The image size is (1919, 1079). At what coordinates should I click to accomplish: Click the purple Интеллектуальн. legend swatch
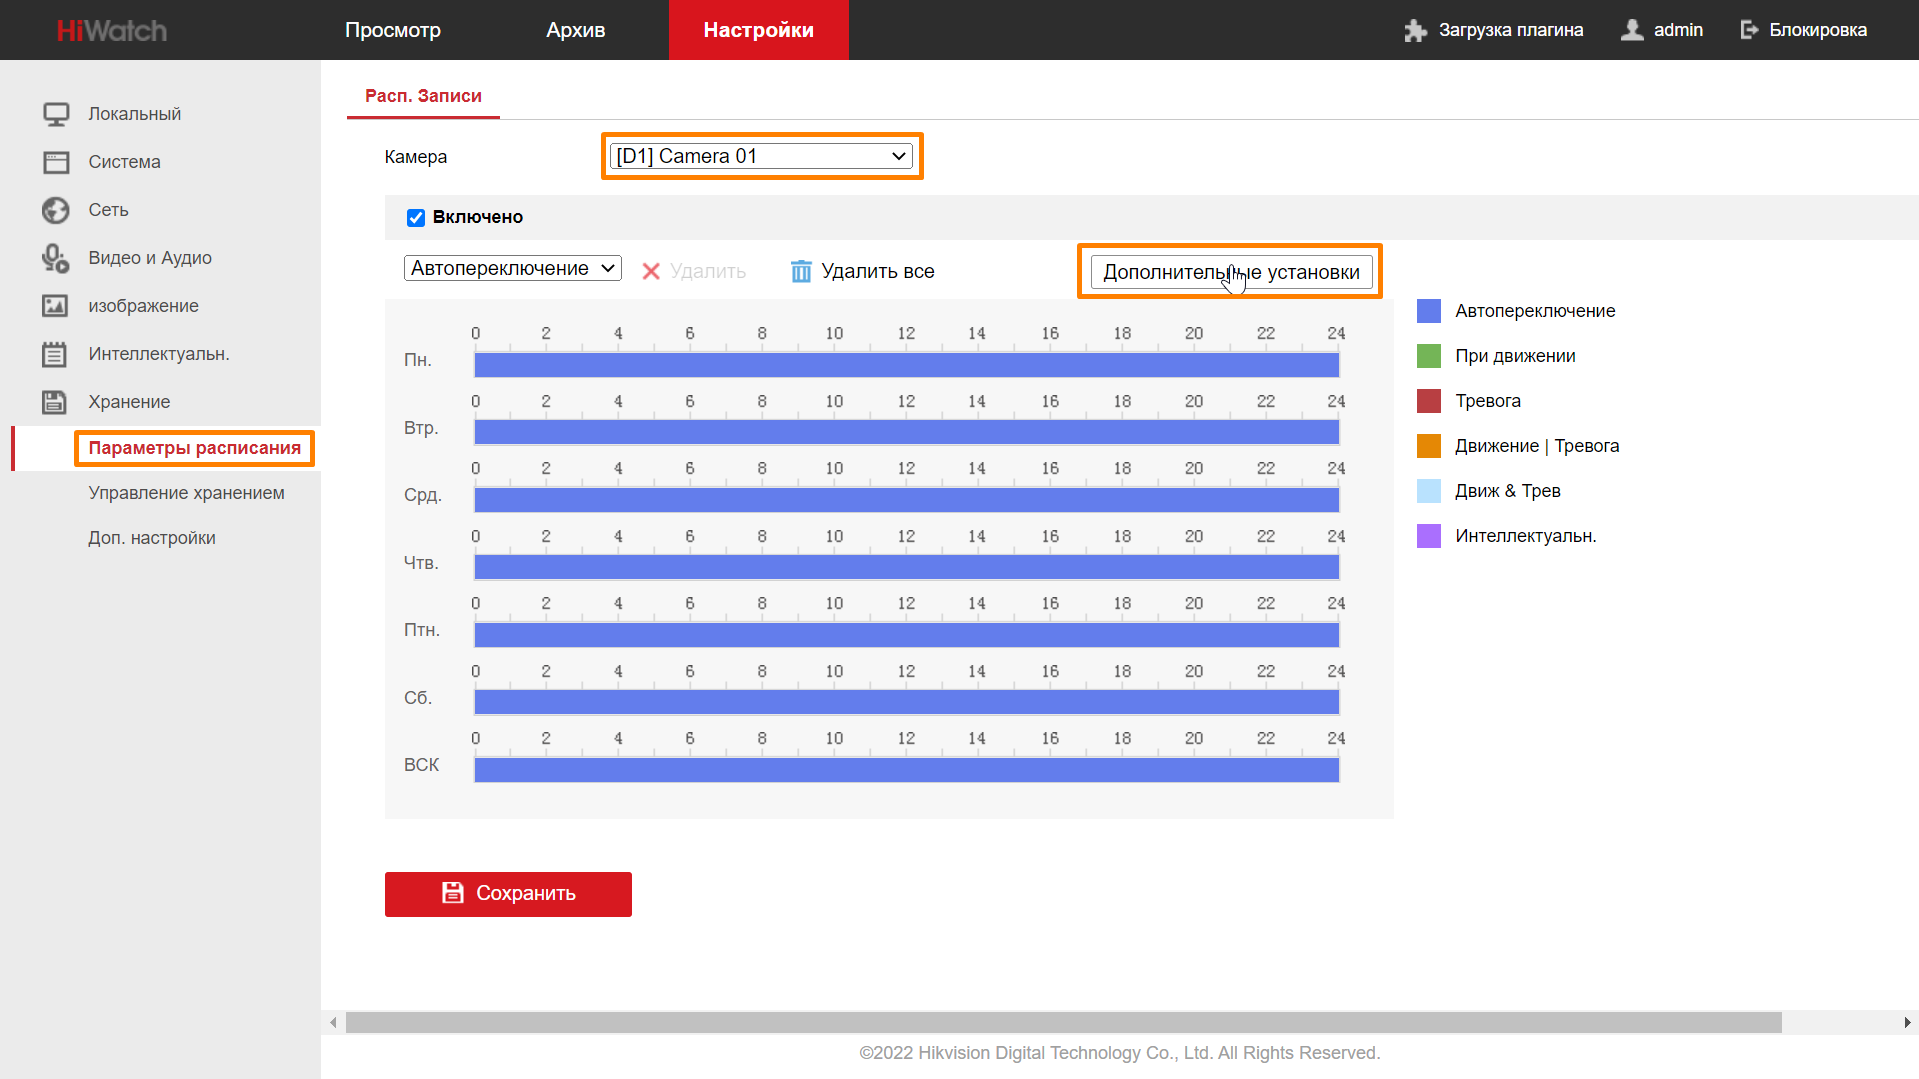[x=1429, y=536]
